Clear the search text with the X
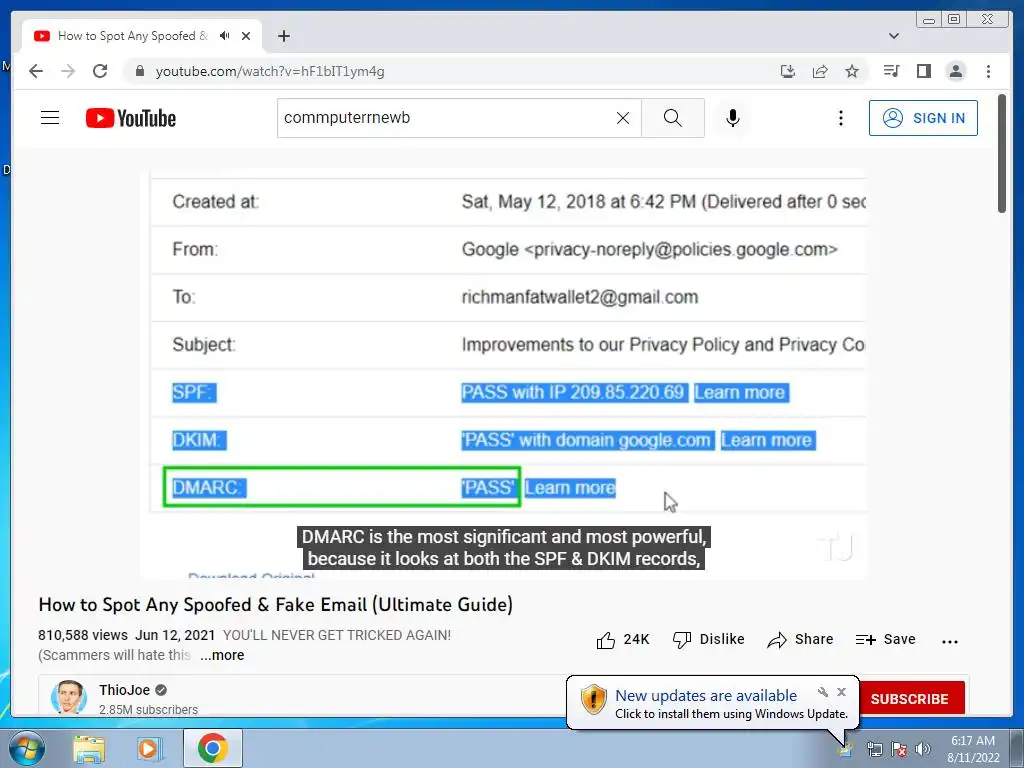The height and width of the screenshot is (768, 1024). coord(623,118)
